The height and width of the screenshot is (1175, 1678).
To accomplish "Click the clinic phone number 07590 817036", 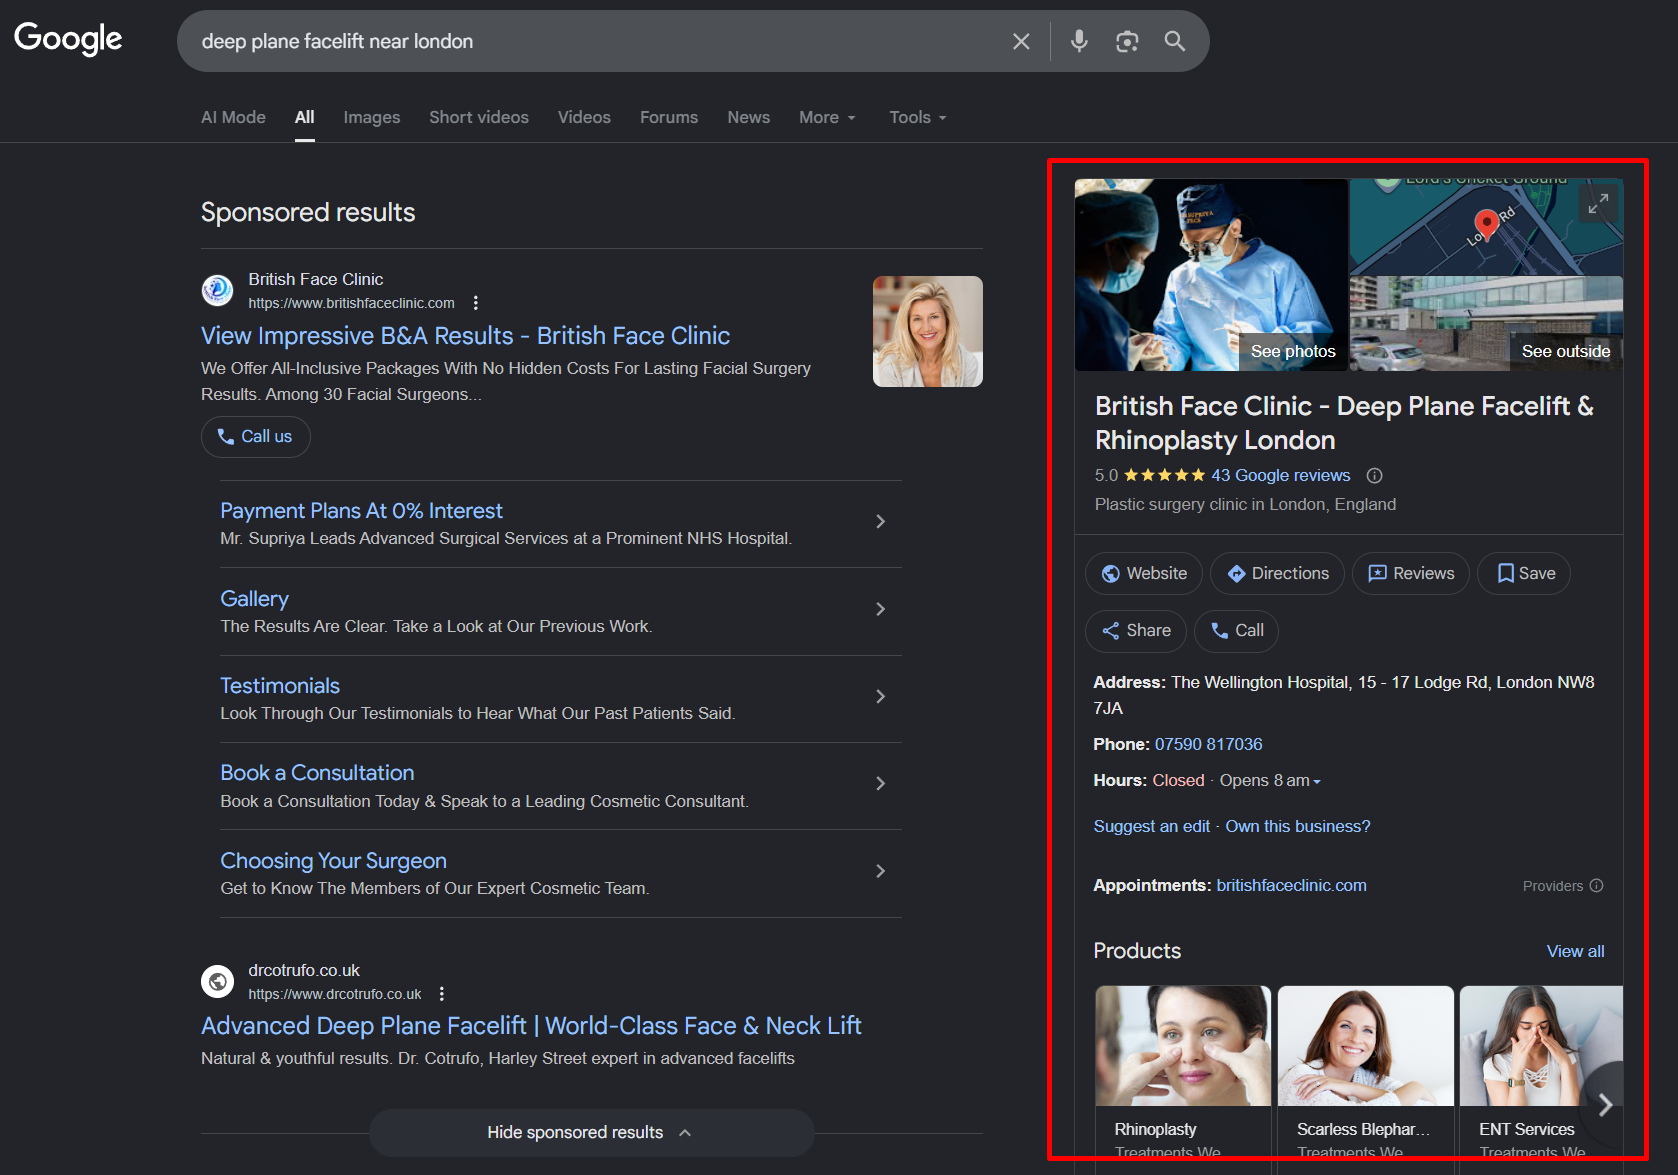I will 1208,744.
